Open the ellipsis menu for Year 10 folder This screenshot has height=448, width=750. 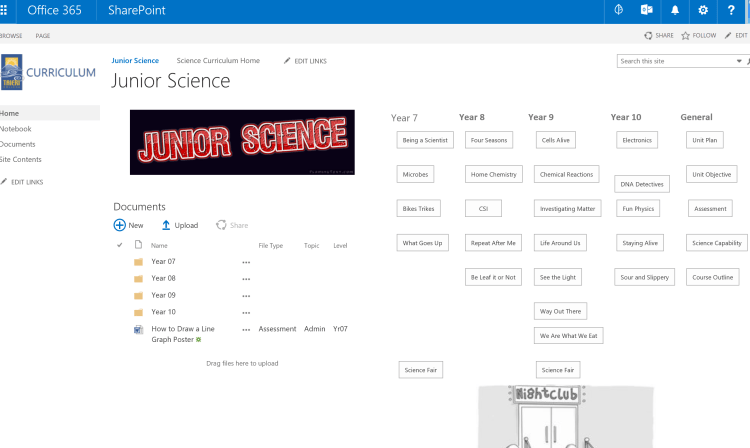[246, 313]
